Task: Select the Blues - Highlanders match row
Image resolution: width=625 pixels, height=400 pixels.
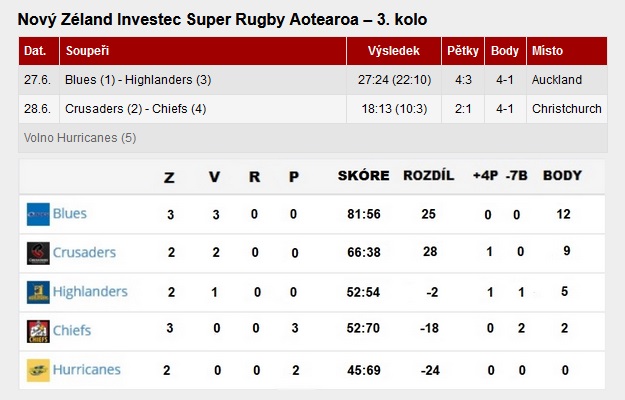Action: 313,80
